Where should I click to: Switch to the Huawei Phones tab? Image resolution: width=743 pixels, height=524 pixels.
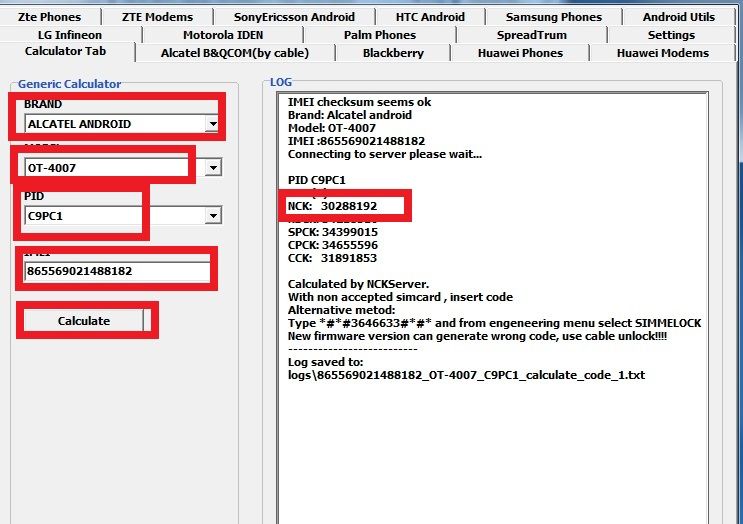point(520,53)
